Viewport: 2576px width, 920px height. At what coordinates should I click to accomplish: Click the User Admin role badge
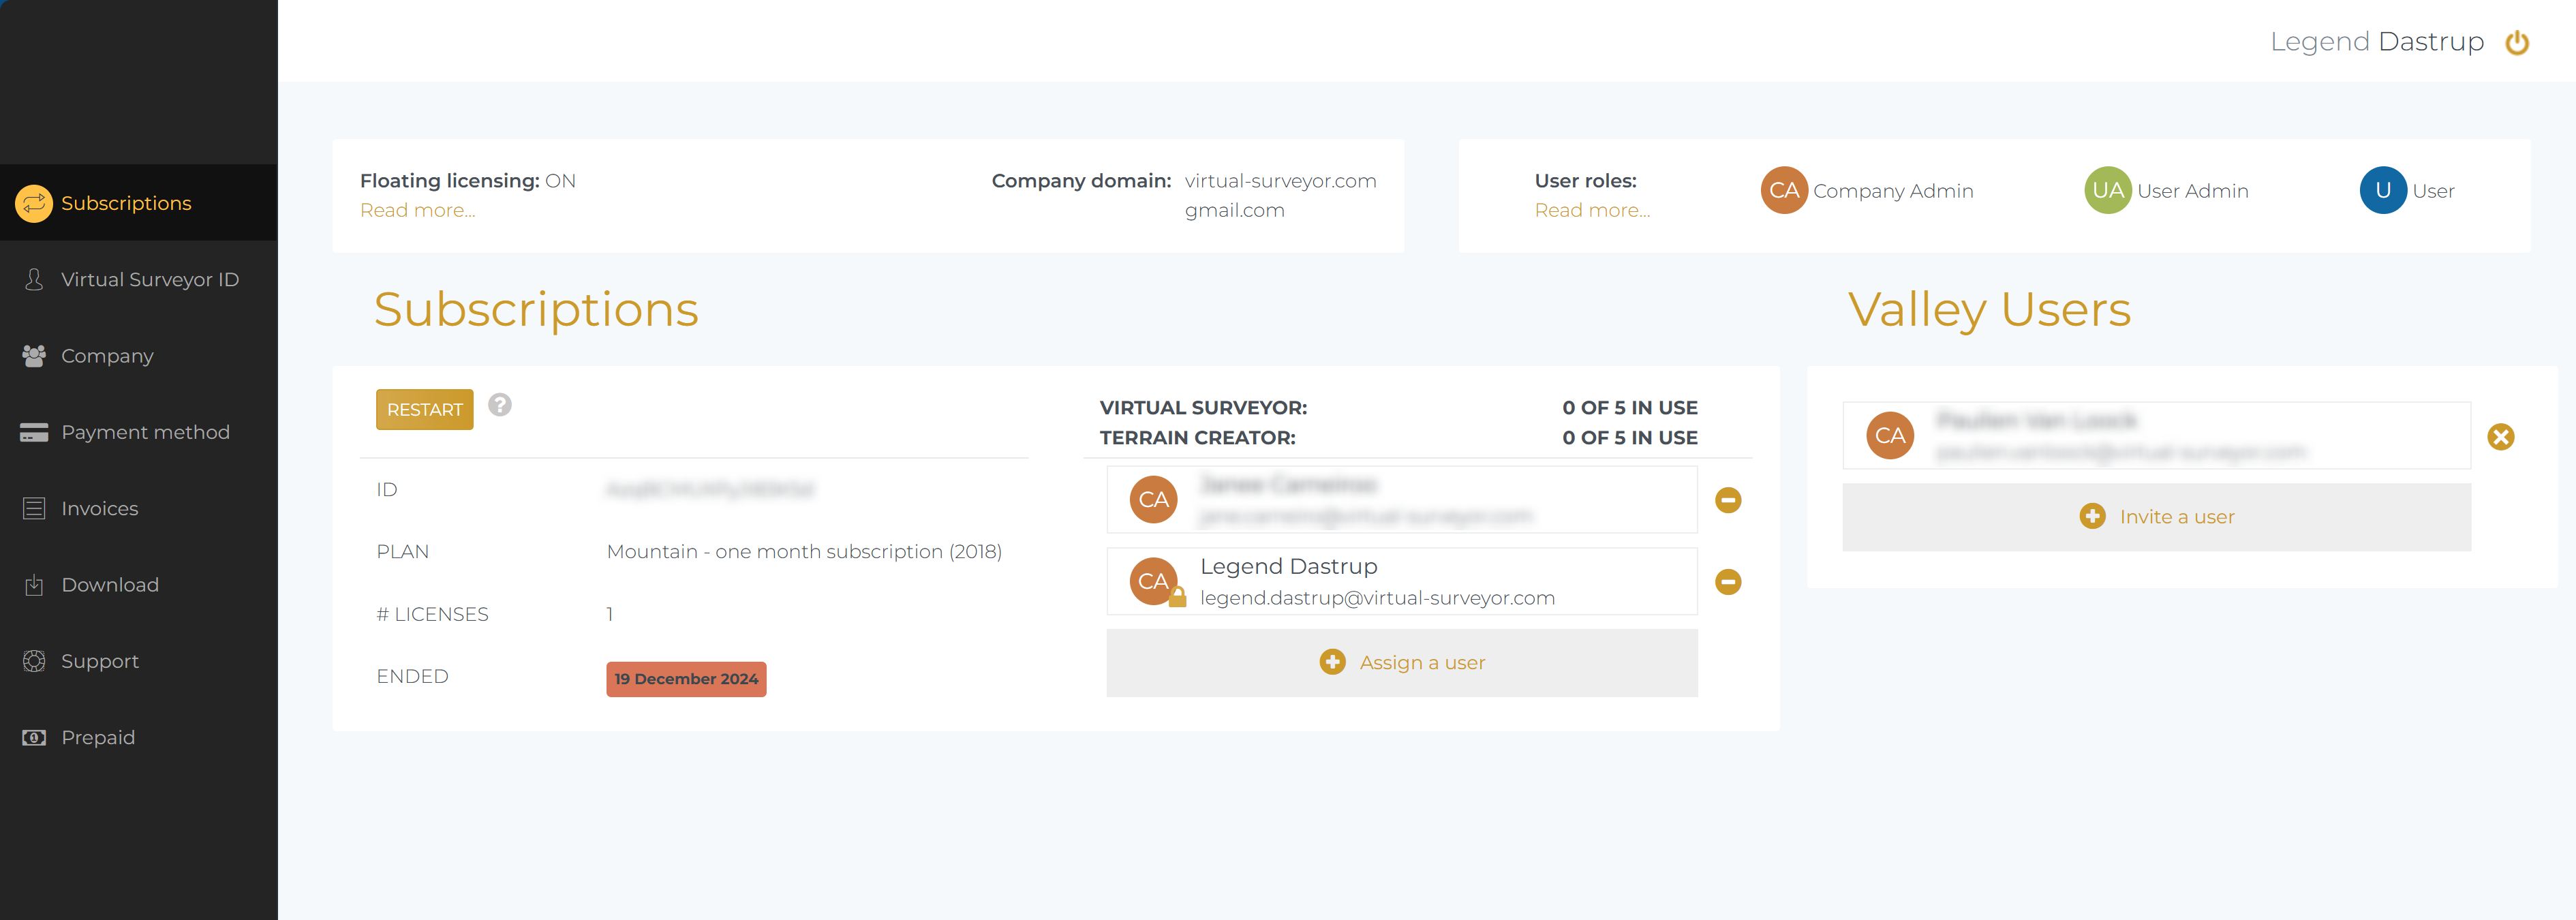pos(2107,190)
